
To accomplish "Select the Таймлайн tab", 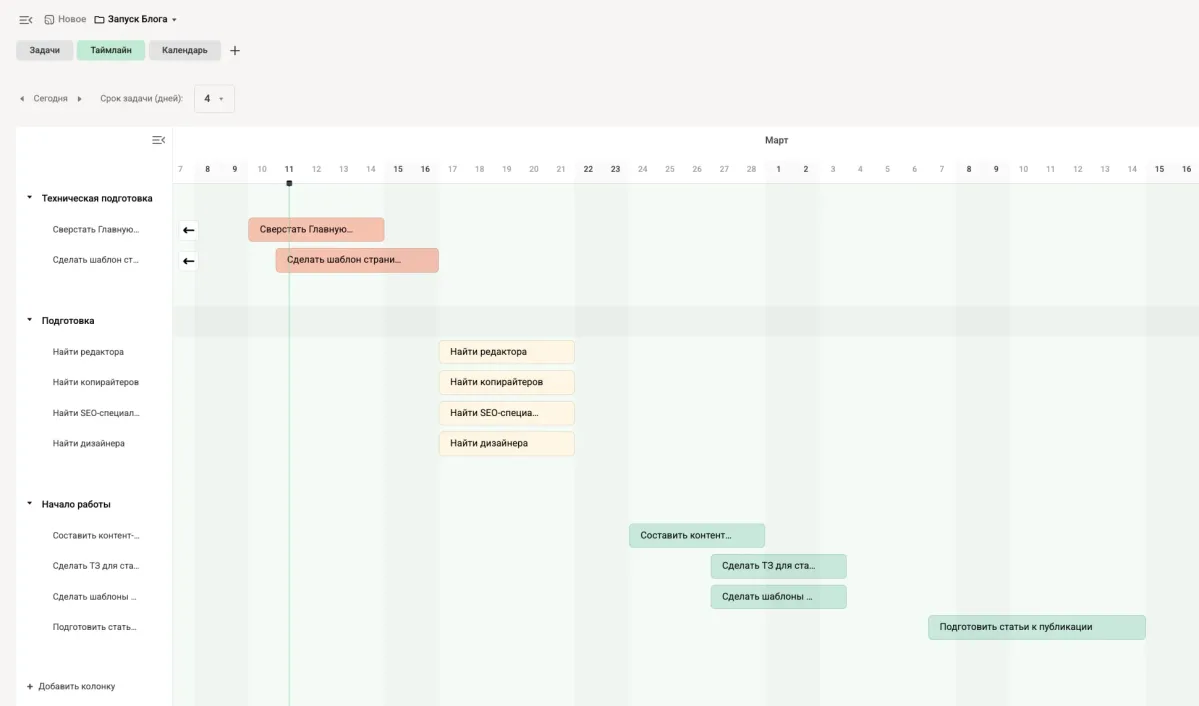I will click(111, 51).
